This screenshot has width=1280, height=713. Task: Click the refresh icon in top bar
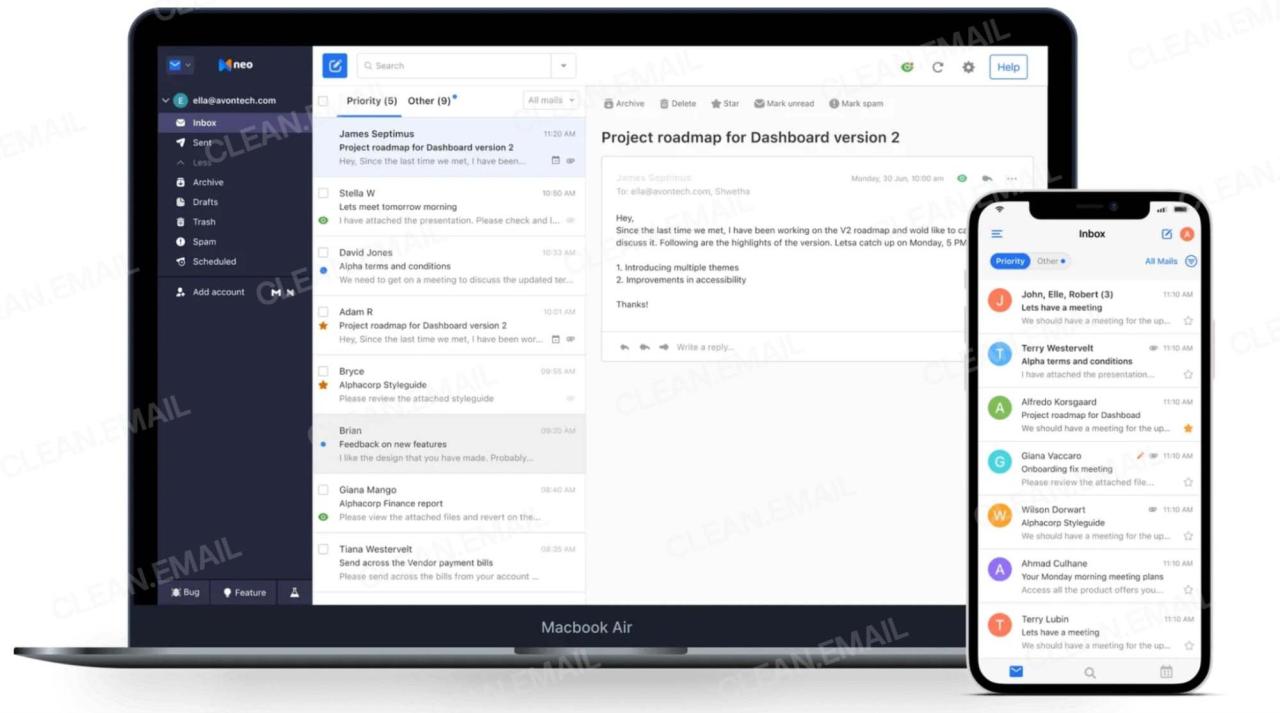pos(937,67)
